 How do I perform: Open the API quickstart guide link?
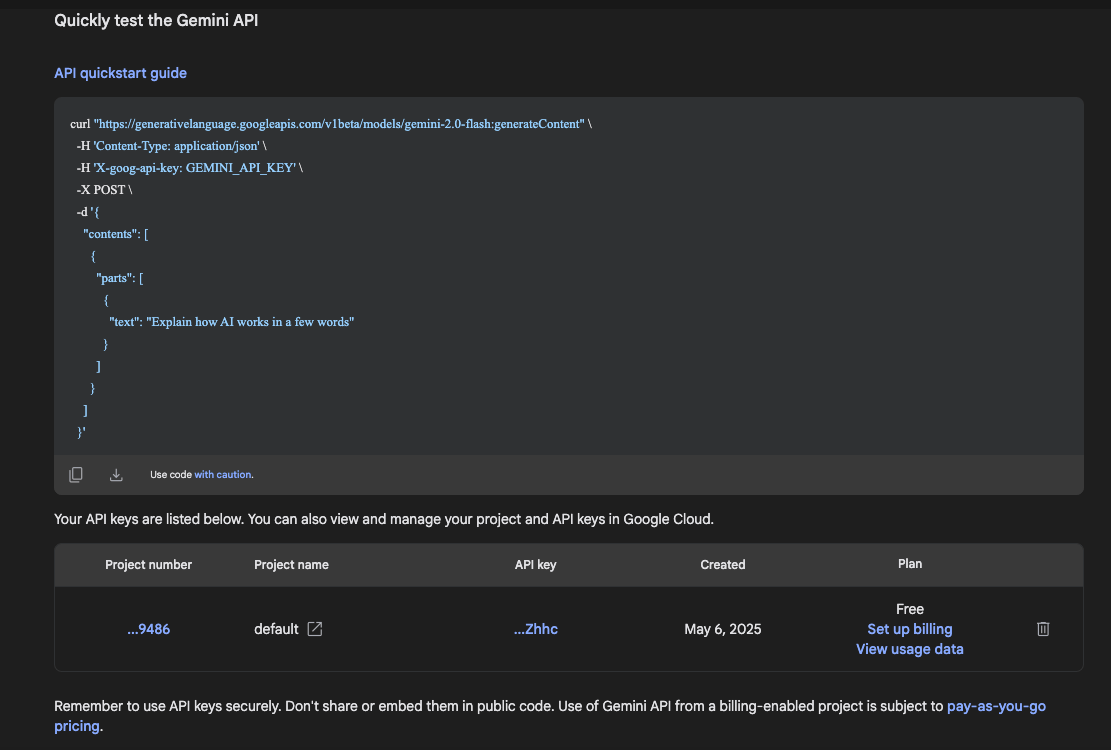point(120,73)
